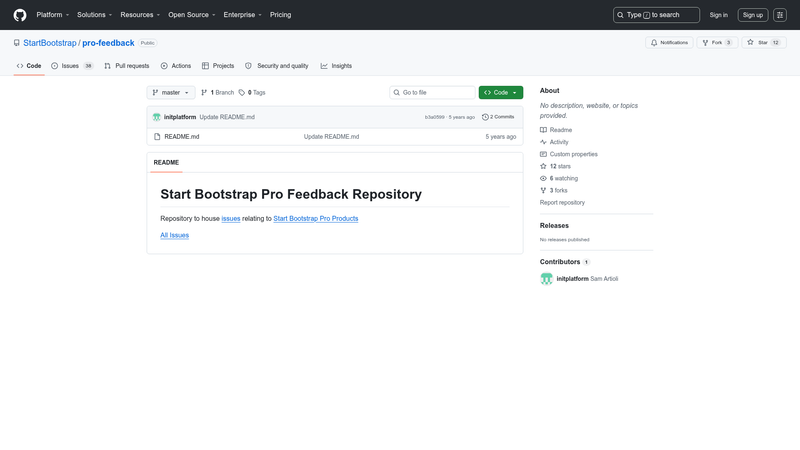Click the initplatform contributor avatar
This screenshot has width=800, height=450.
tap(546, 279)
